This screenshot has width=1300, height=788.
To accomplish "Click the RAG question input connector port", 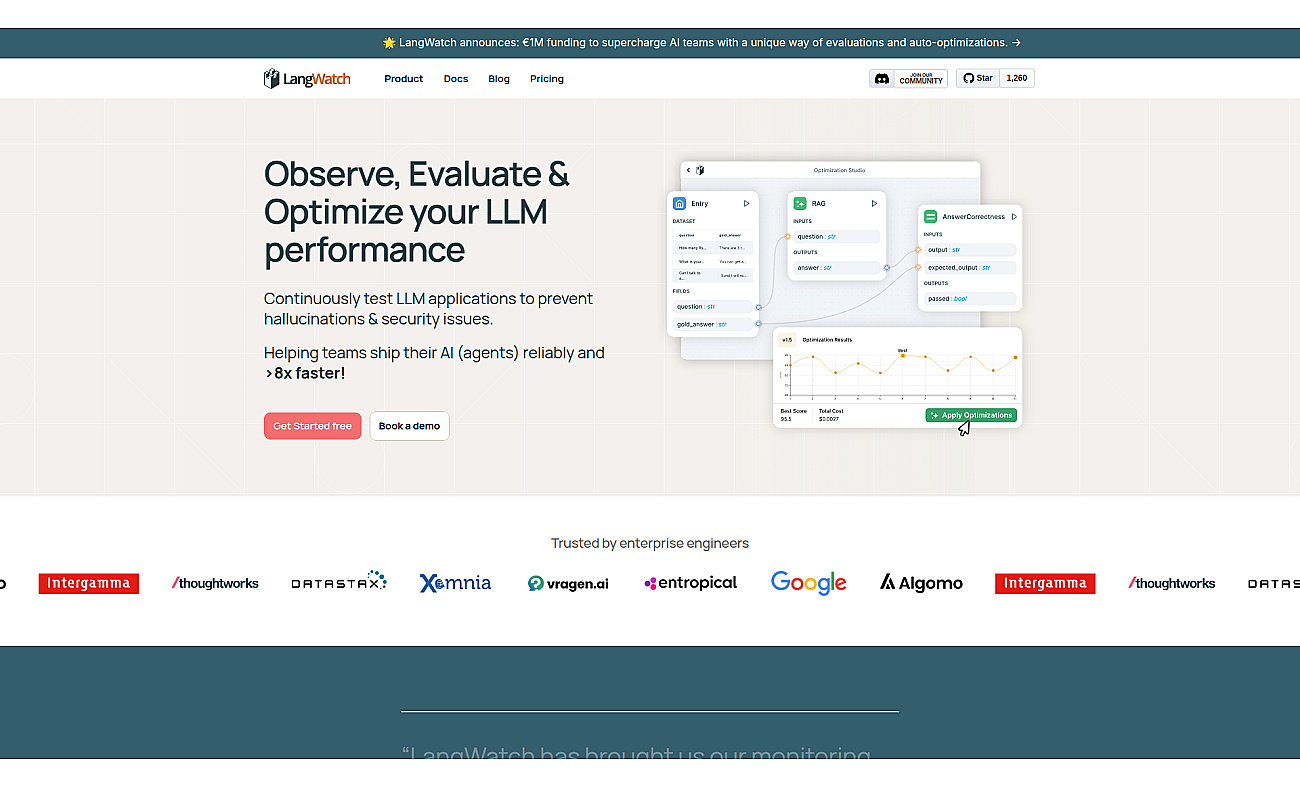I will [788, 237].
